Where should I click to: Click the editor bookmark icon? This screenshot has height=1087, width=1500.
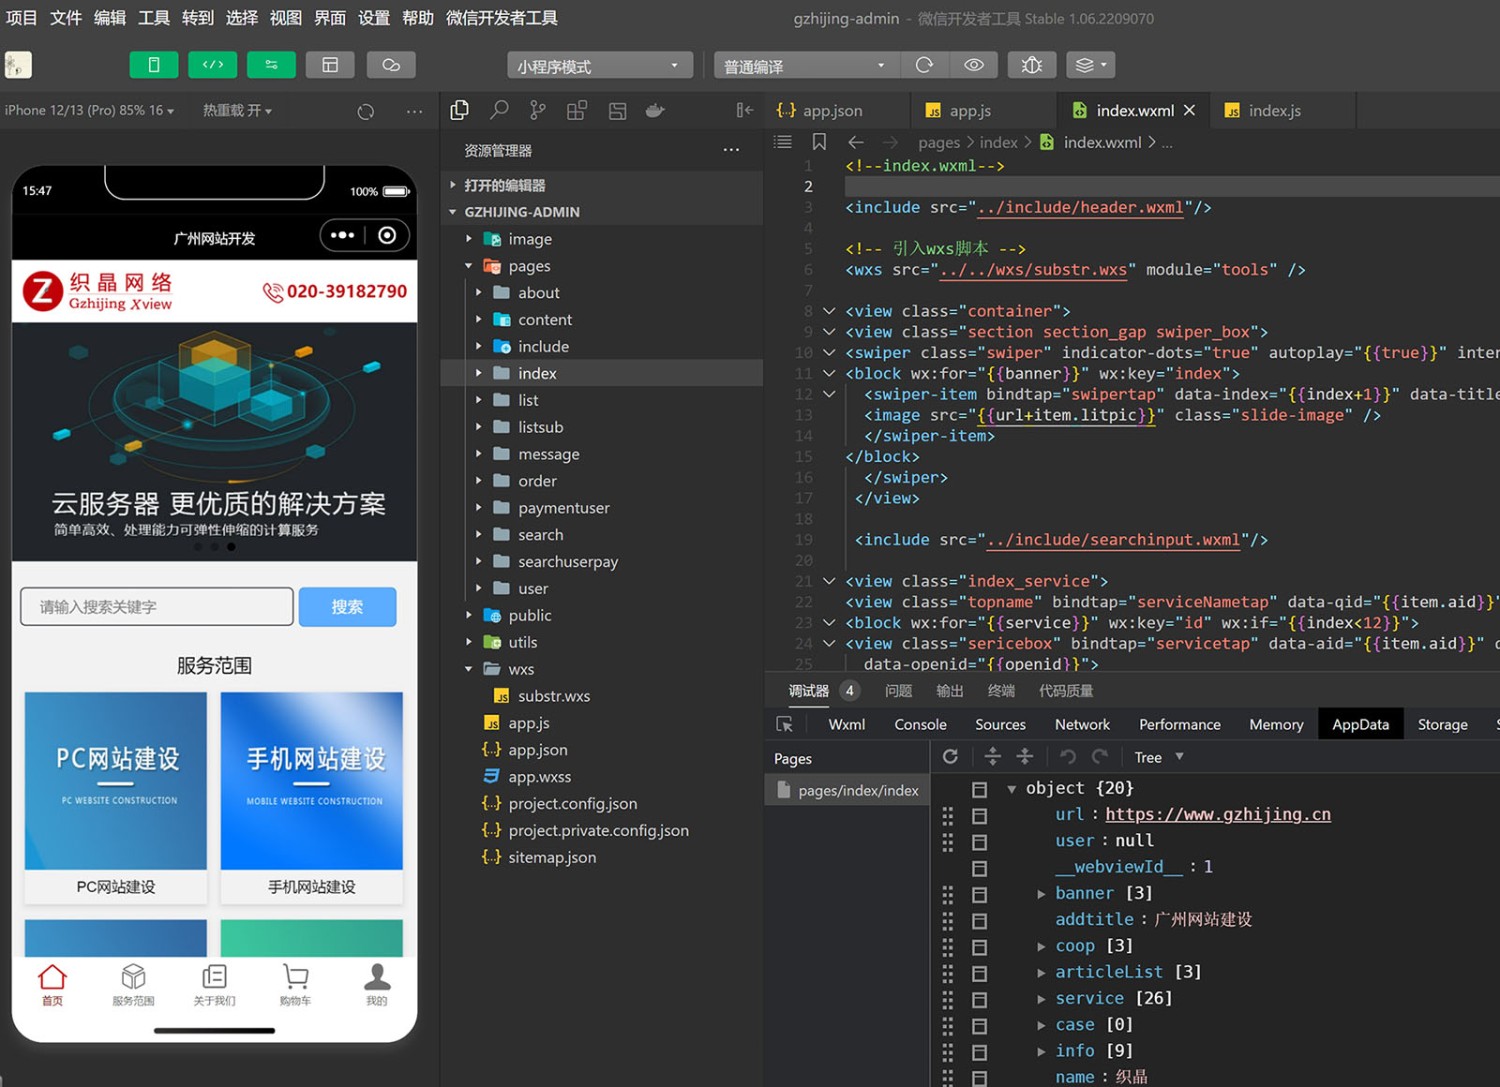tap(819, 142)
